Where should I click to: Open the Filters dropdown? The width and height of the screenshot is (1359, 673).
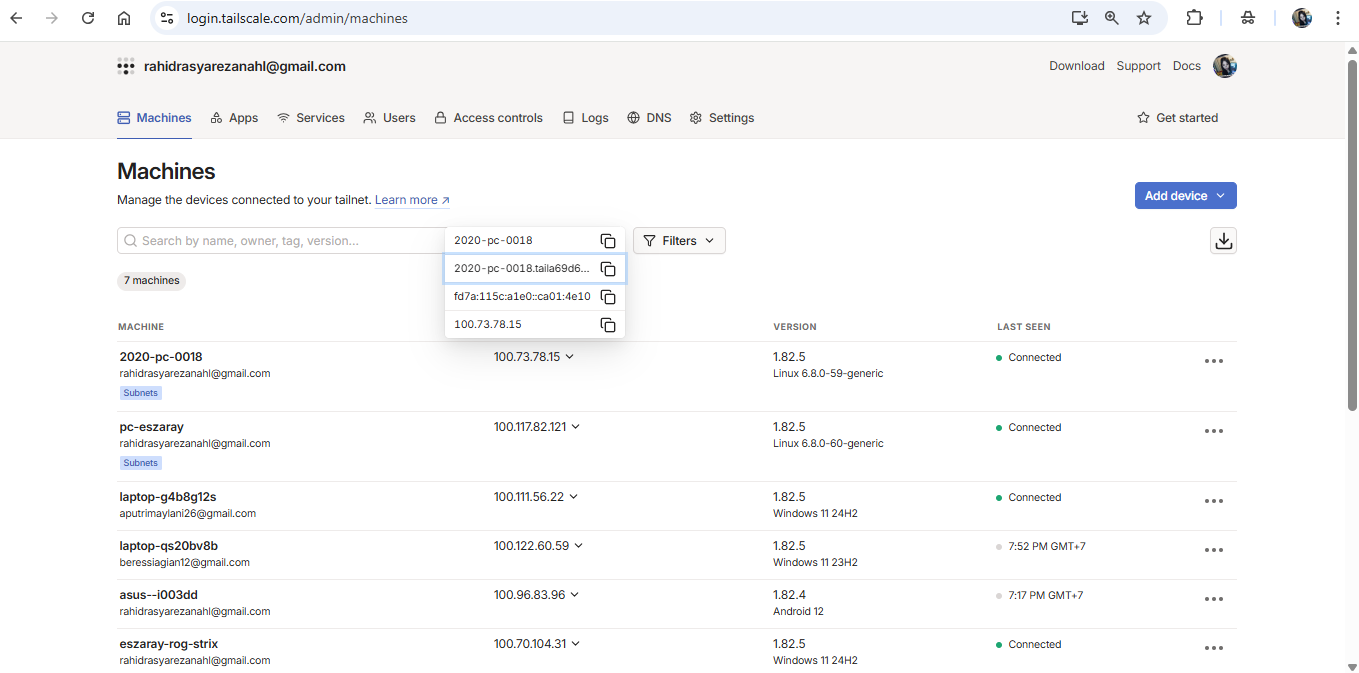pos(679,241)
